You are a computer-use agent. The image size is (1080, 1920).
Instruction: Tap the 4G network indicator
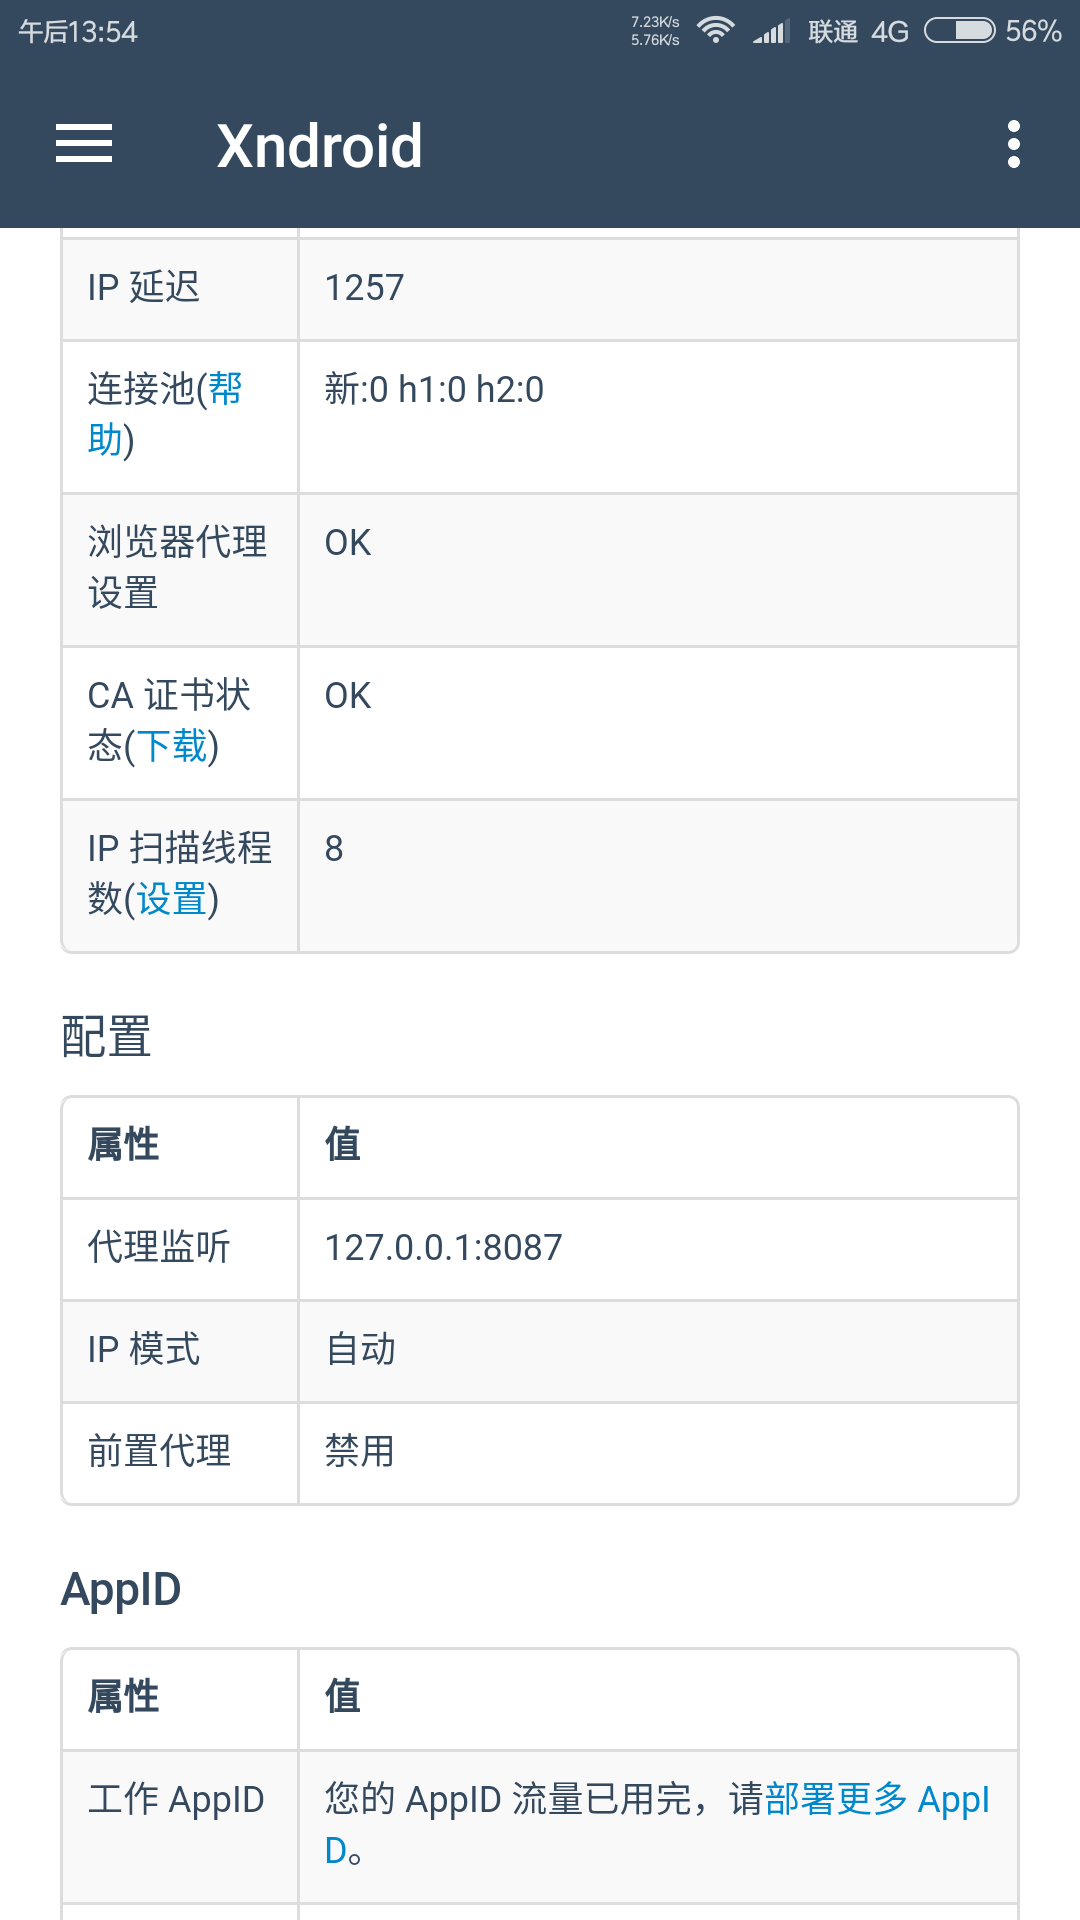click(890, 30)
